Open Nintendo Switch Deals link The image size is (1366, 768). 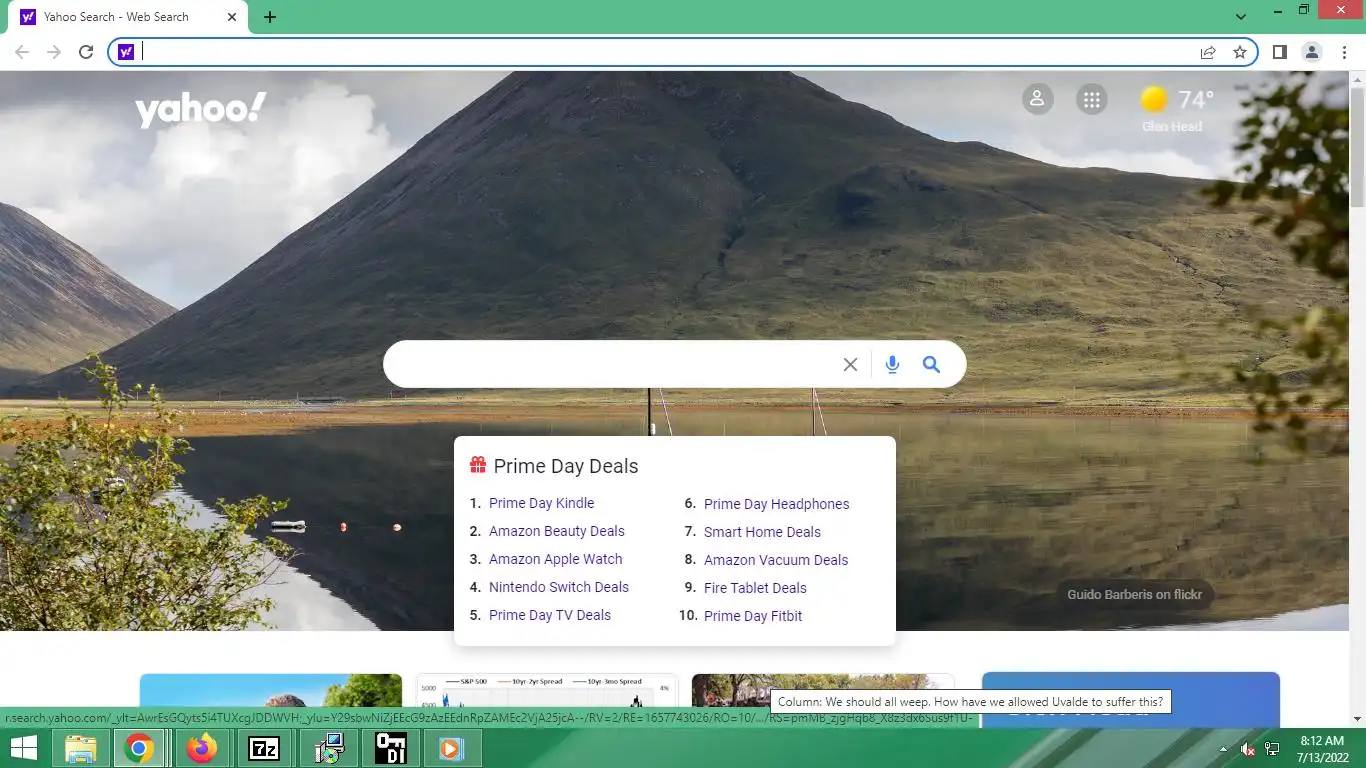pos(559,587)
